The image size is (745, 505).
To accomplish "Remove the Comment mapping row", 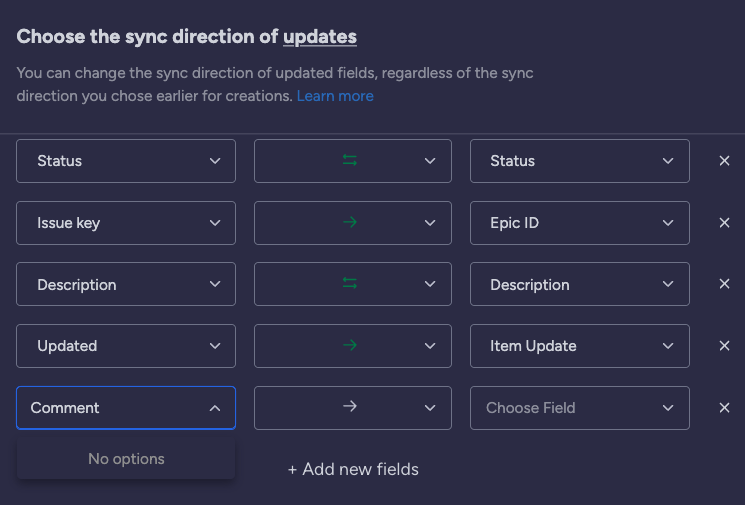I will point(724,408).
